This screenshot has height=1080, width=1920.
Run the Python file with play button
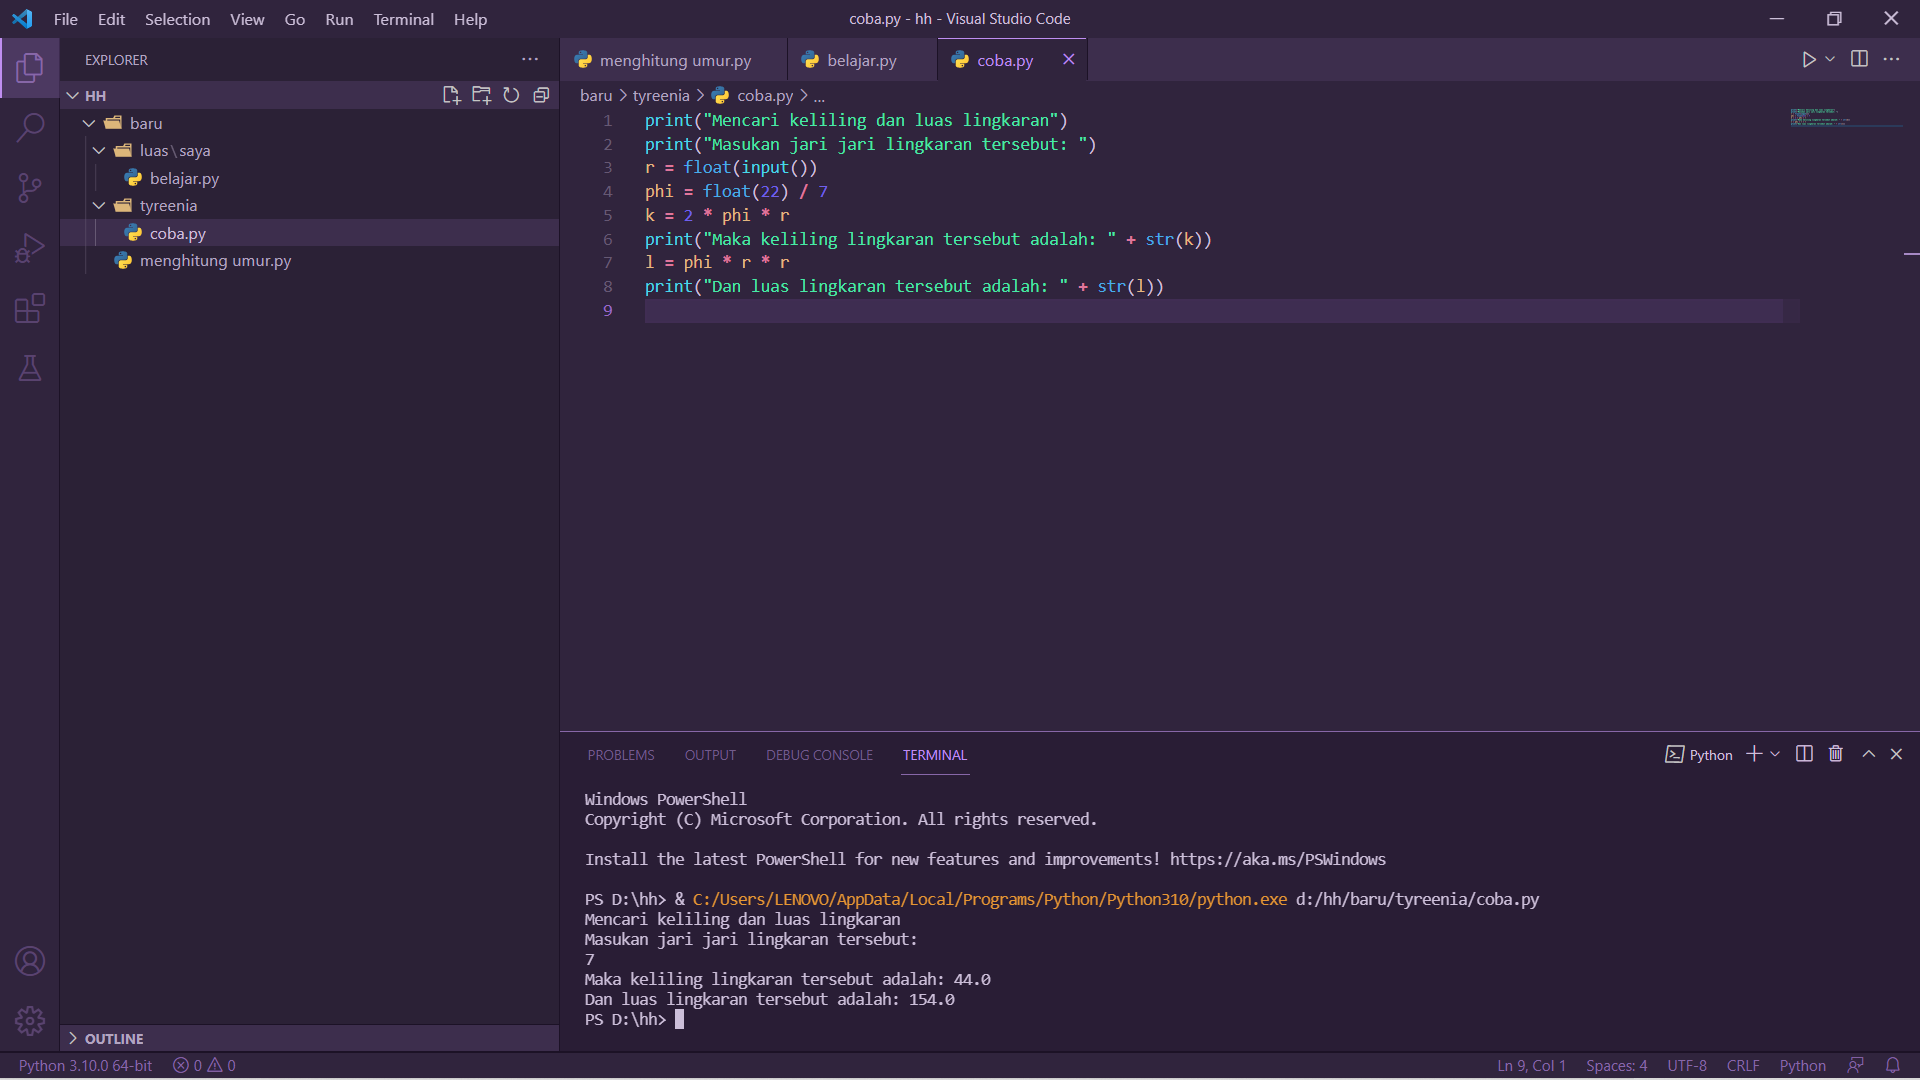click(x=1808, y=60)
